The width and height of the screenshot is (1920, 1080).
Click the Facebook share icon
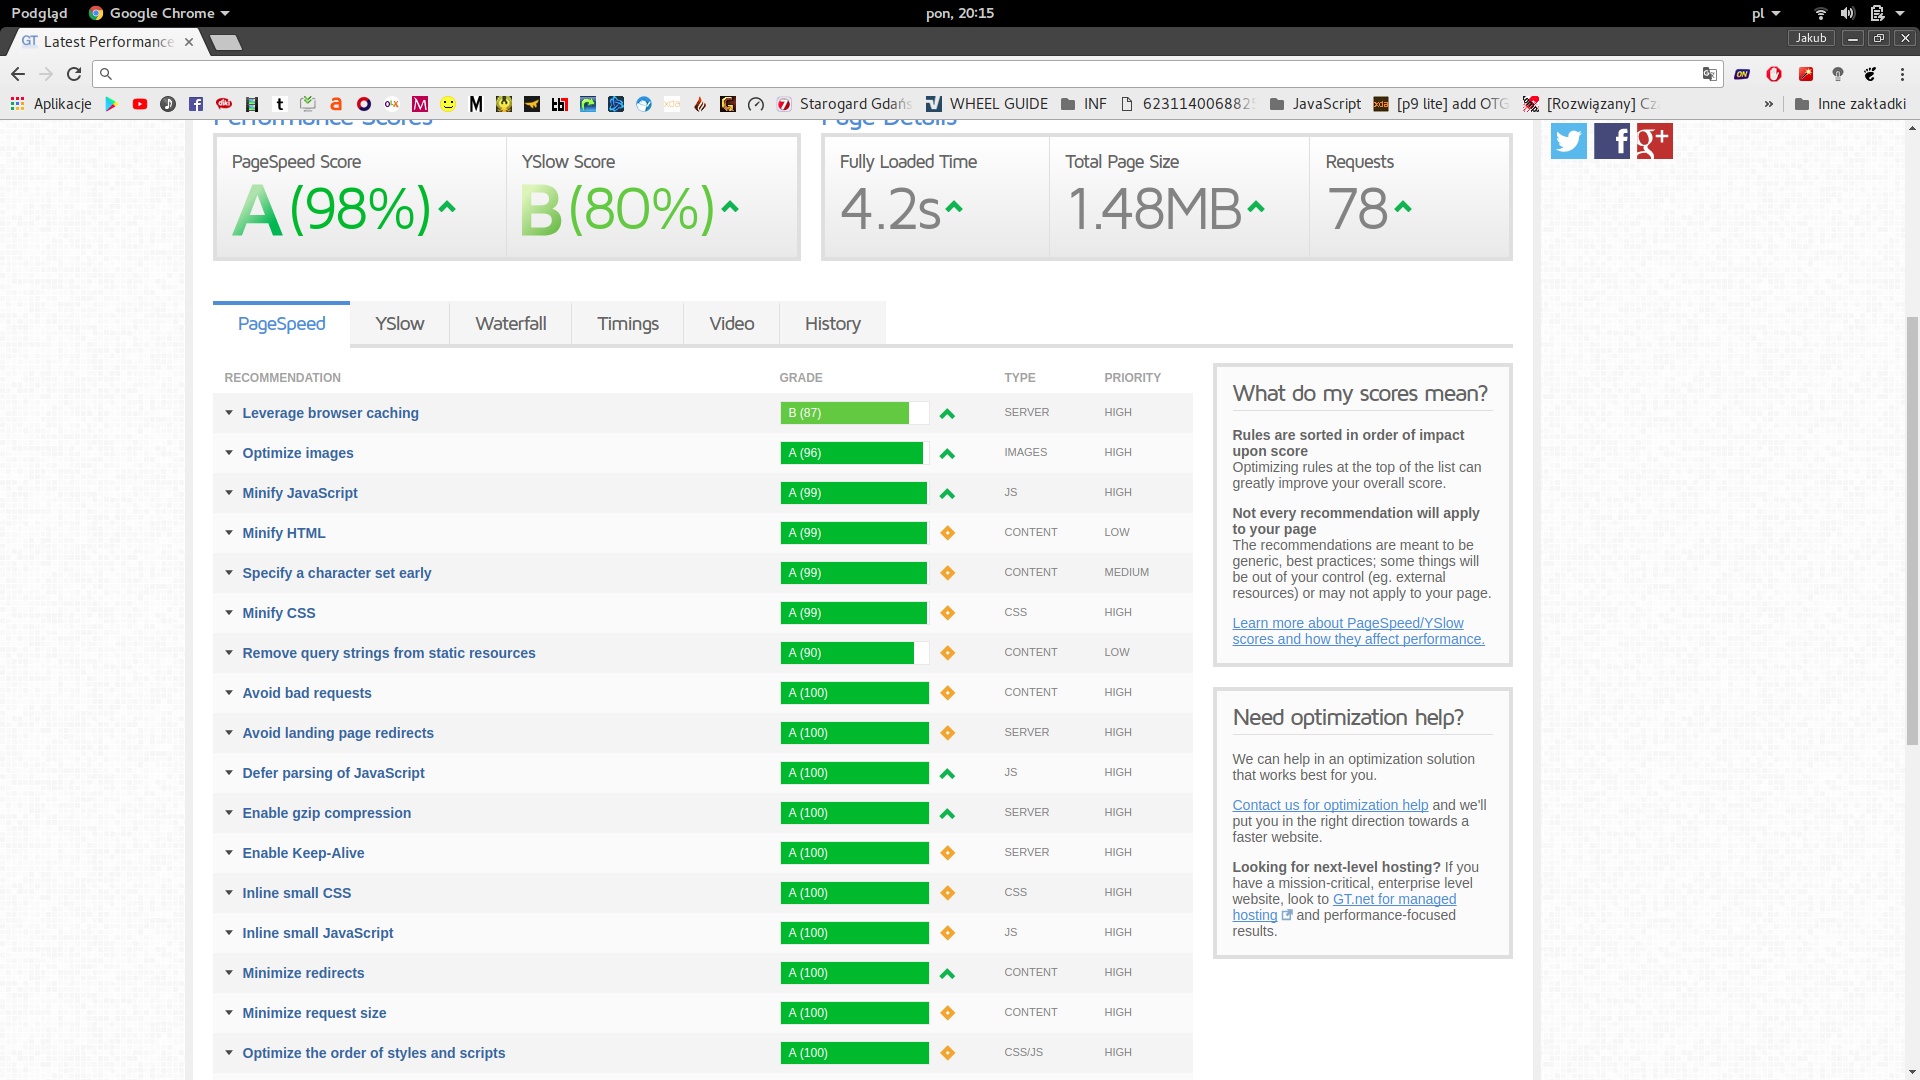click(1611, 141)
